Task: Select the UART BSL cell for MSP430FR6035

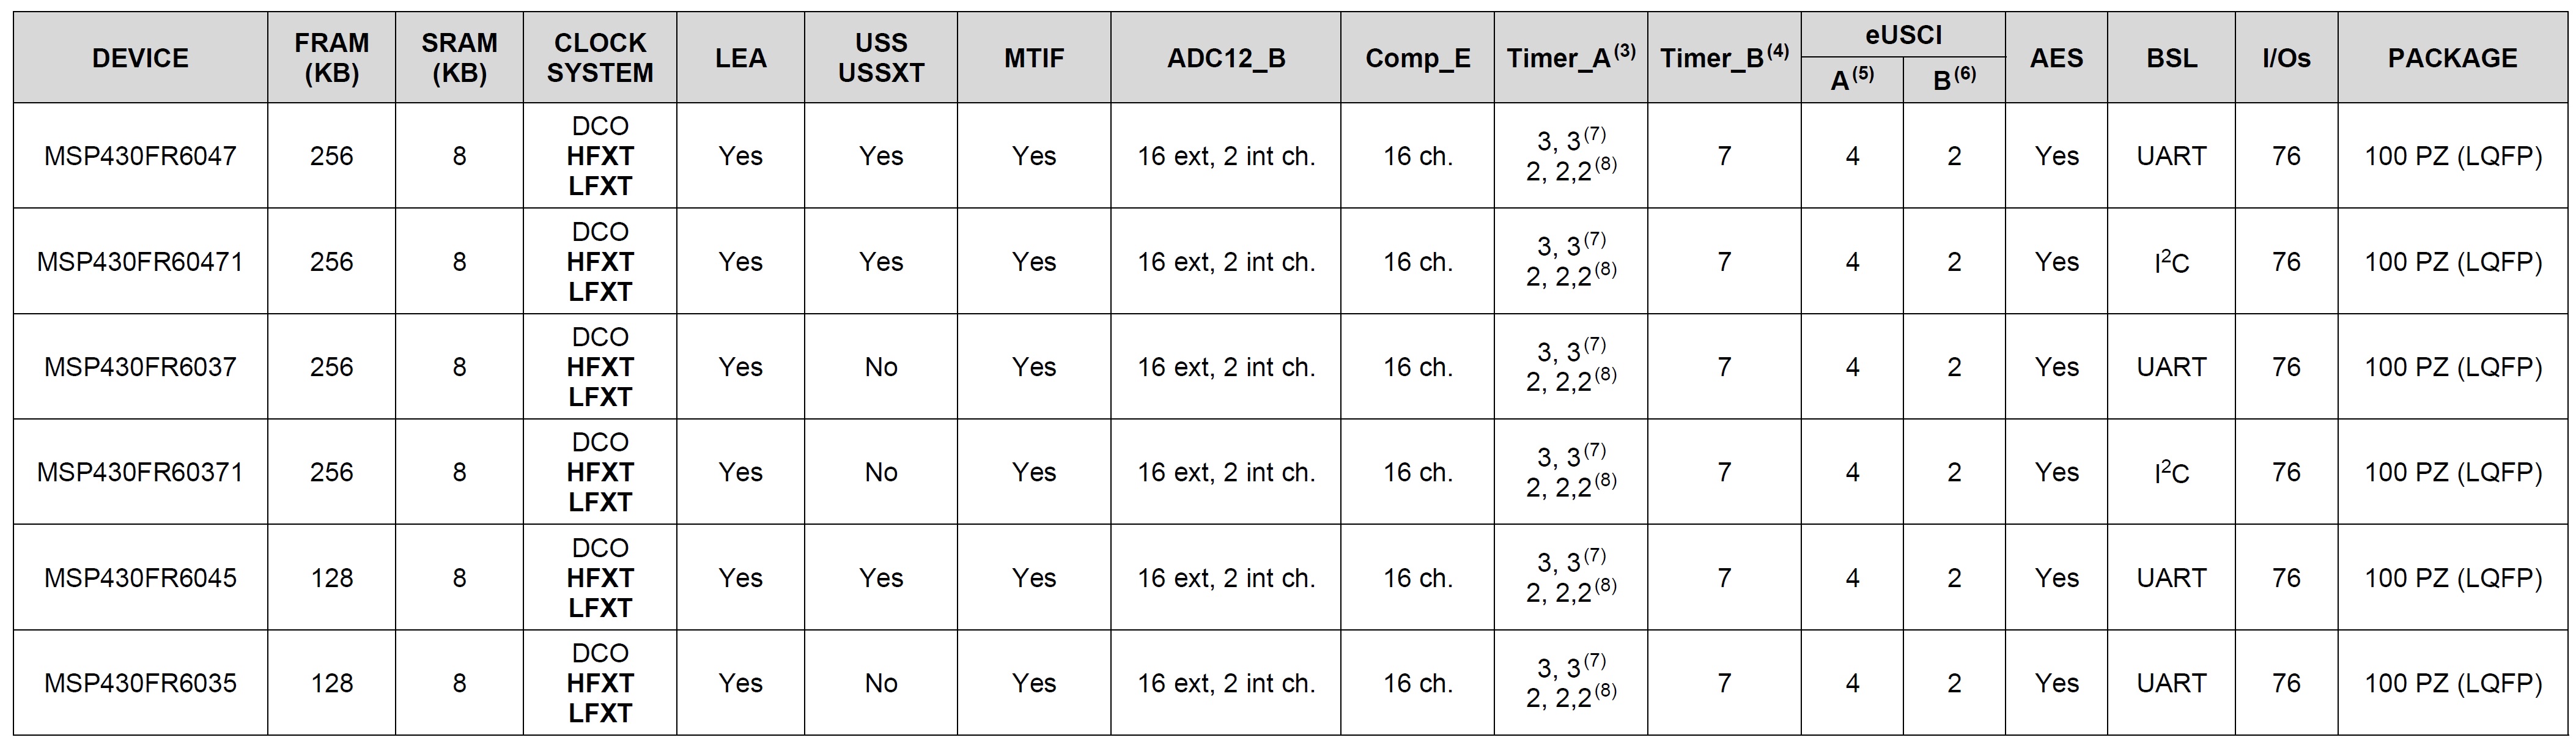Action: tap(2171, 683)
